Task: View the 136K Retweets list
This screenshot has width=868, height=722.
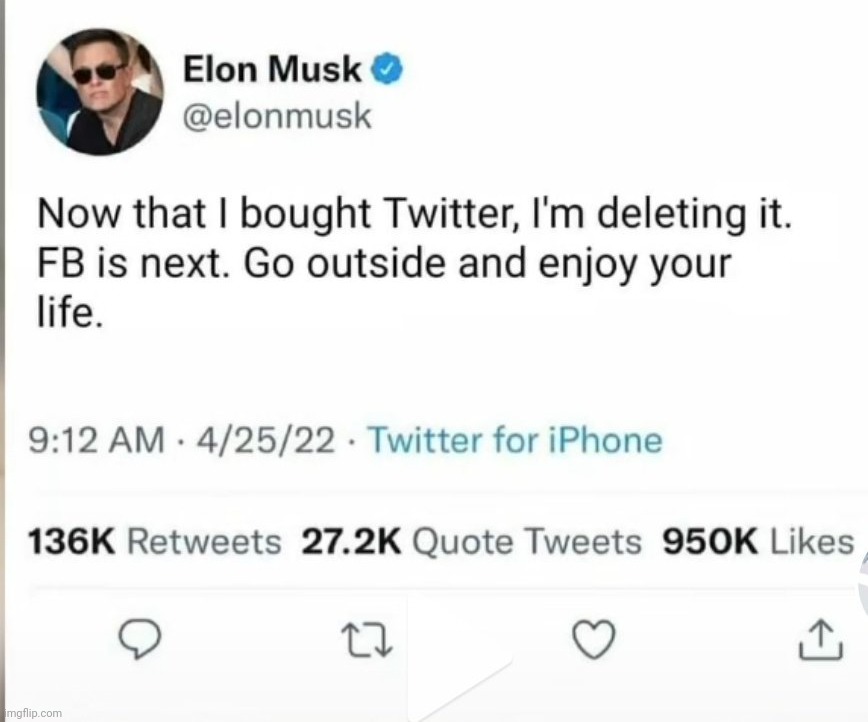Action: 155,542
